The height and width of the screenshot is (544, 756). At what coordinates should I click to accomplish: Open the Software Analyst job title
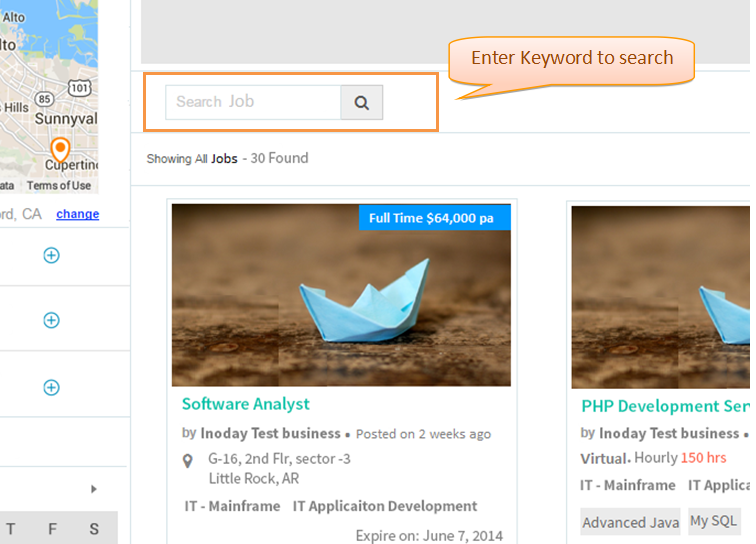tap(245, 404)
